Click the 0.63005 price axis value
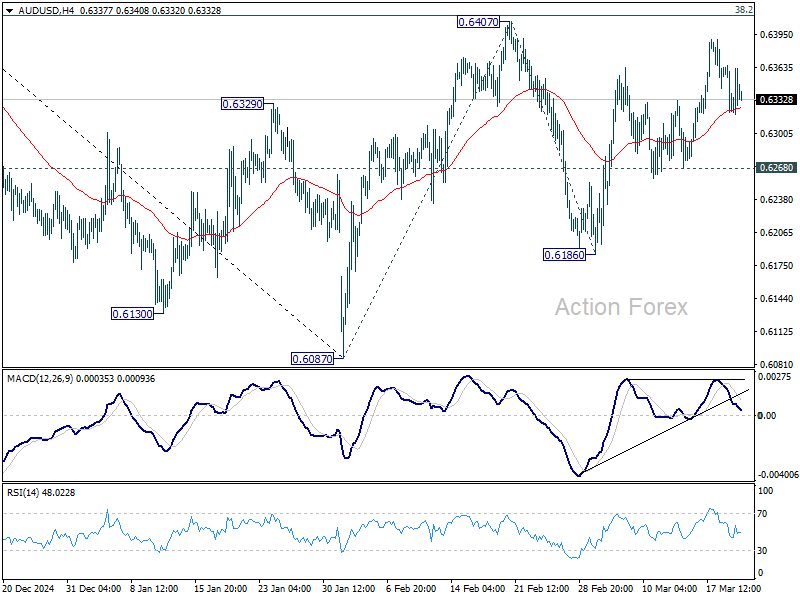This screenshot has height=600, width=800. pyautogui.click(x=777, y=134)
